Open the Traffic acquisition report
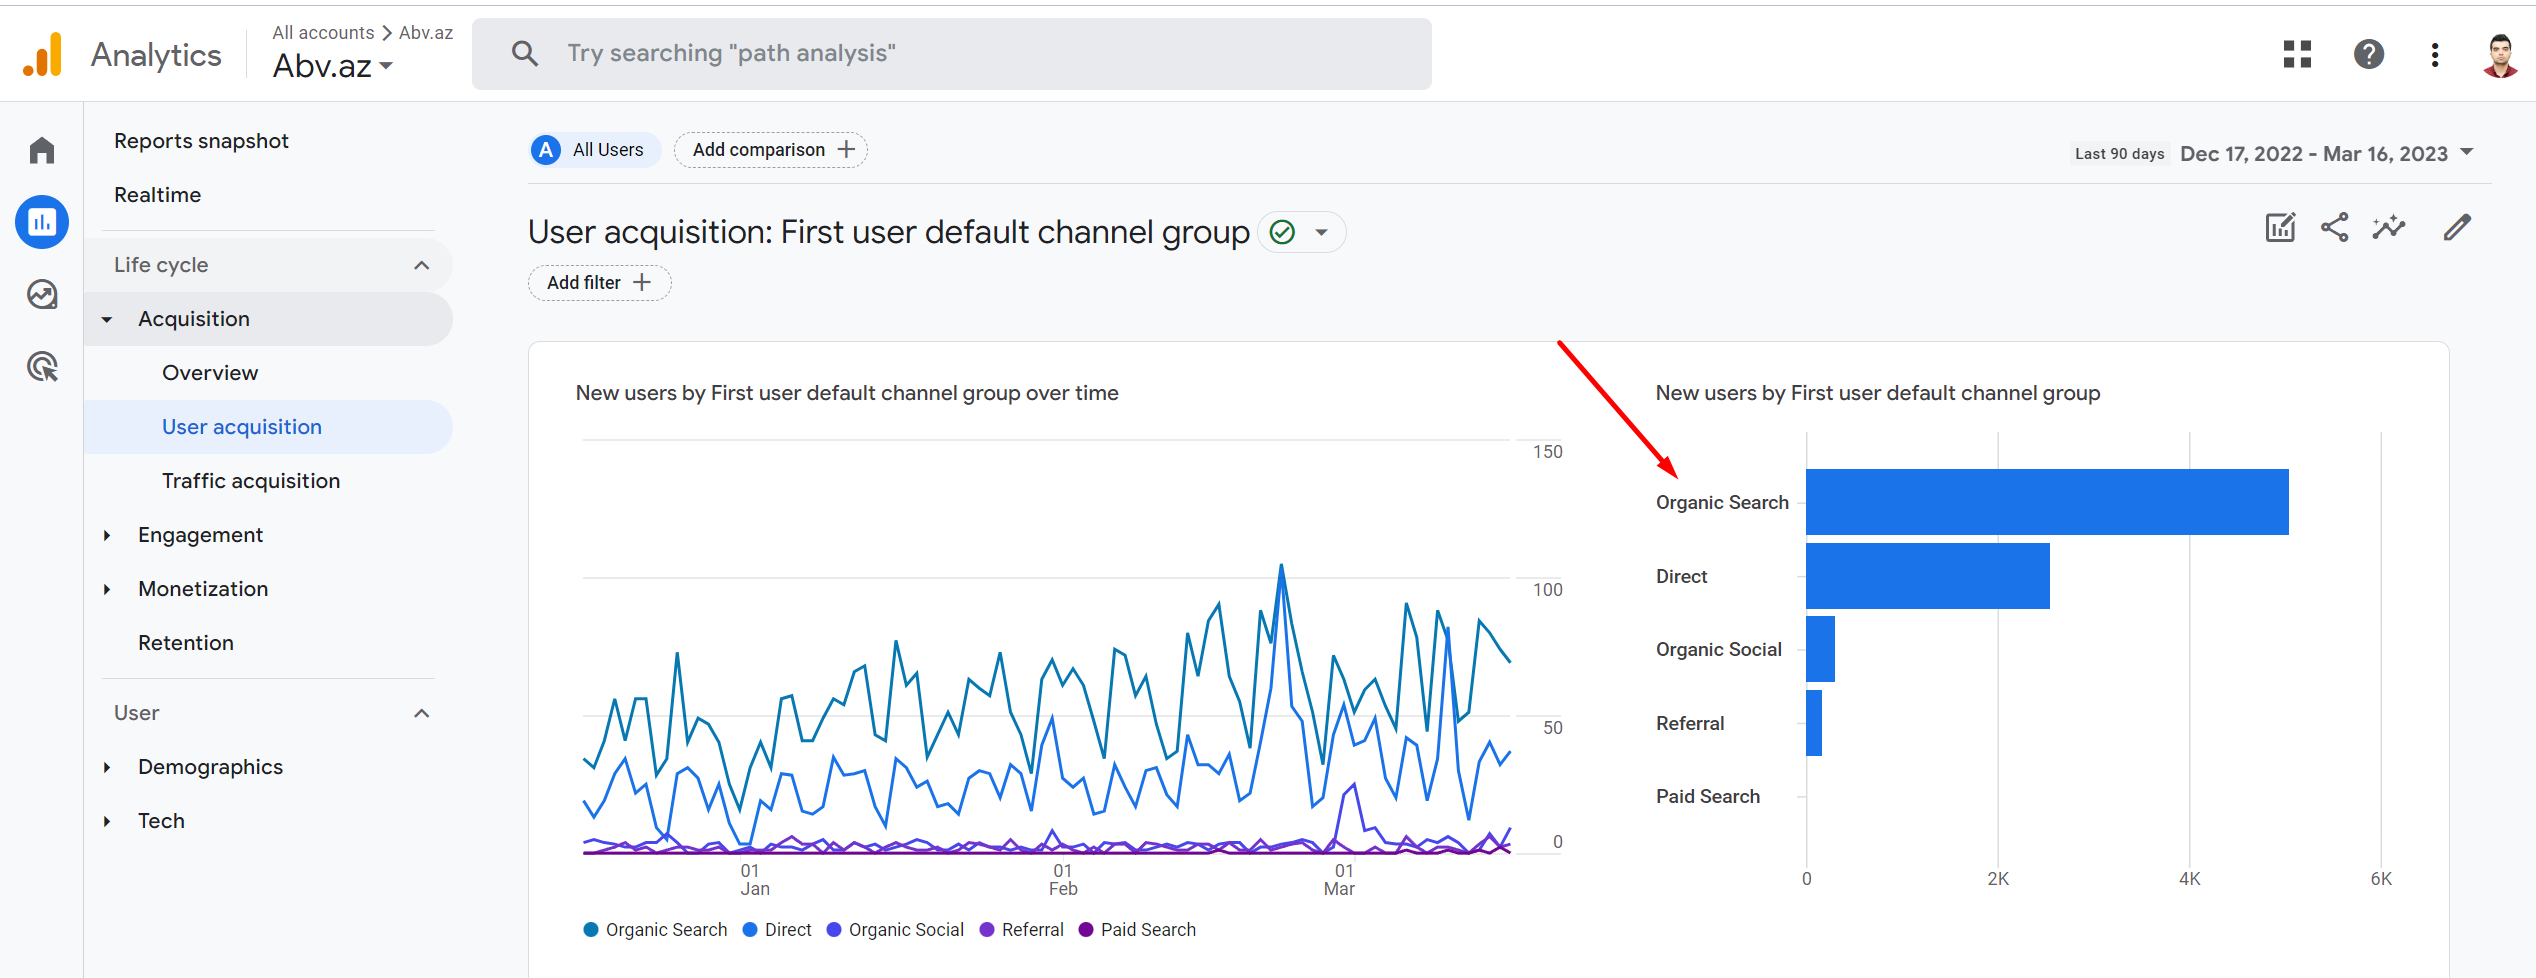Viewport: 2536px width, 978px height. point(251,481)
